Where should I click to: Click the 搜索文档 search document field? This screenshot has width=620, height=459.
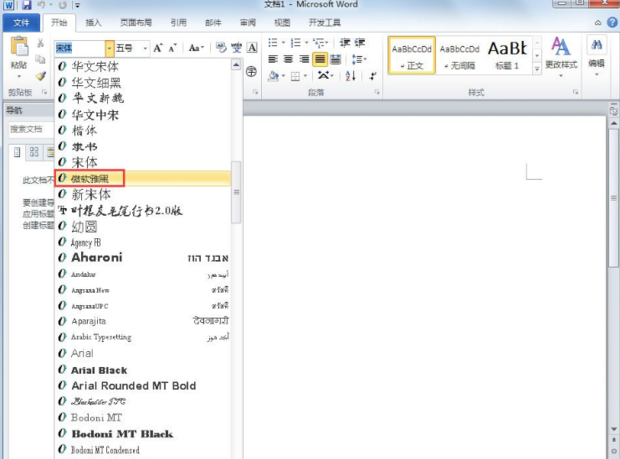pos(31,129)
